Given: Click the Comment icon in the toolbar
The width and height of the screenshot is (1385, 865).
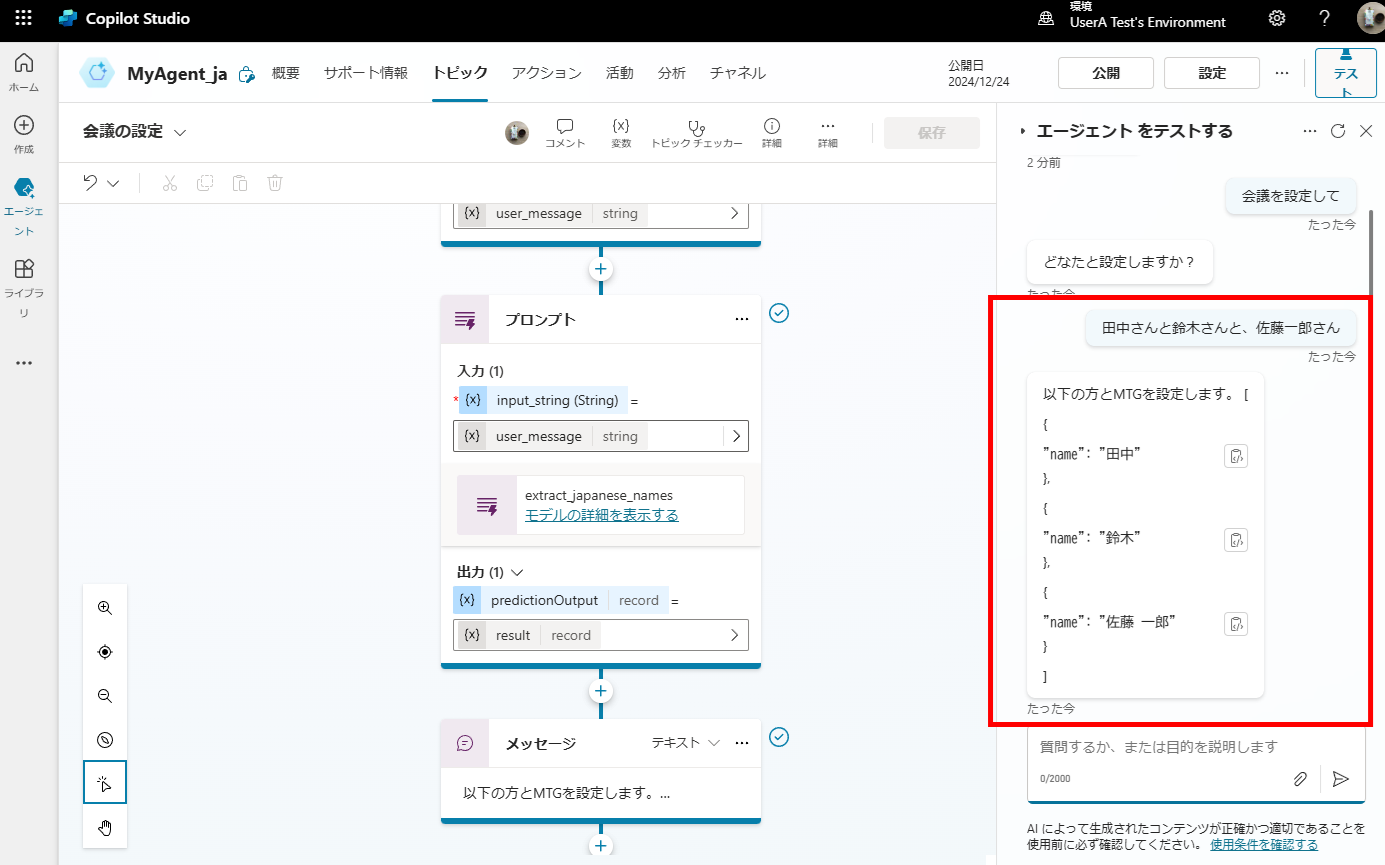Looking at the screenshot, I should click(565, 132).
